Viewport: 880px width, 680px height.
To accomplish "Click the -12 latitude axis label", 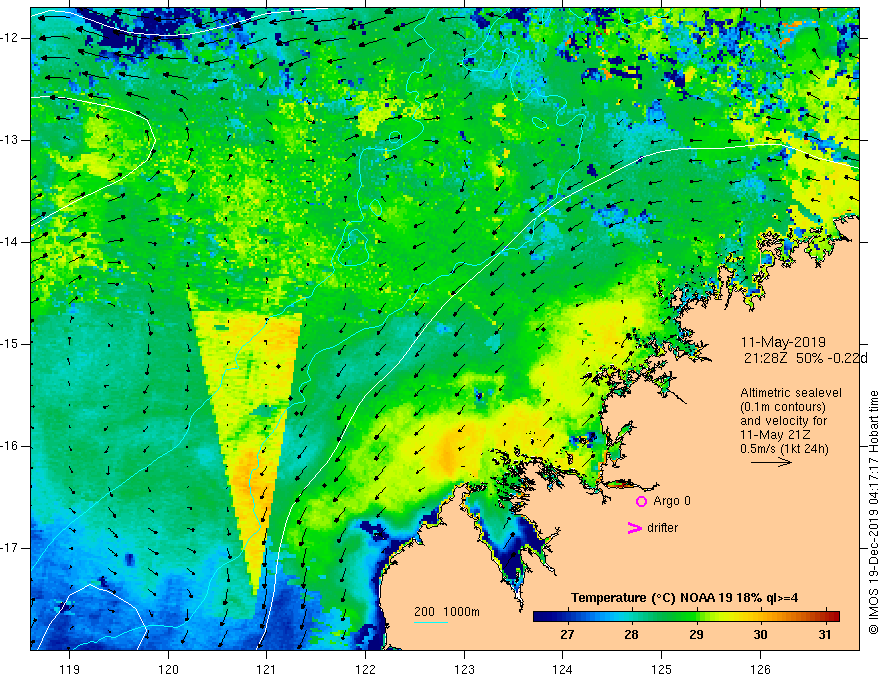I will (10, 38).
